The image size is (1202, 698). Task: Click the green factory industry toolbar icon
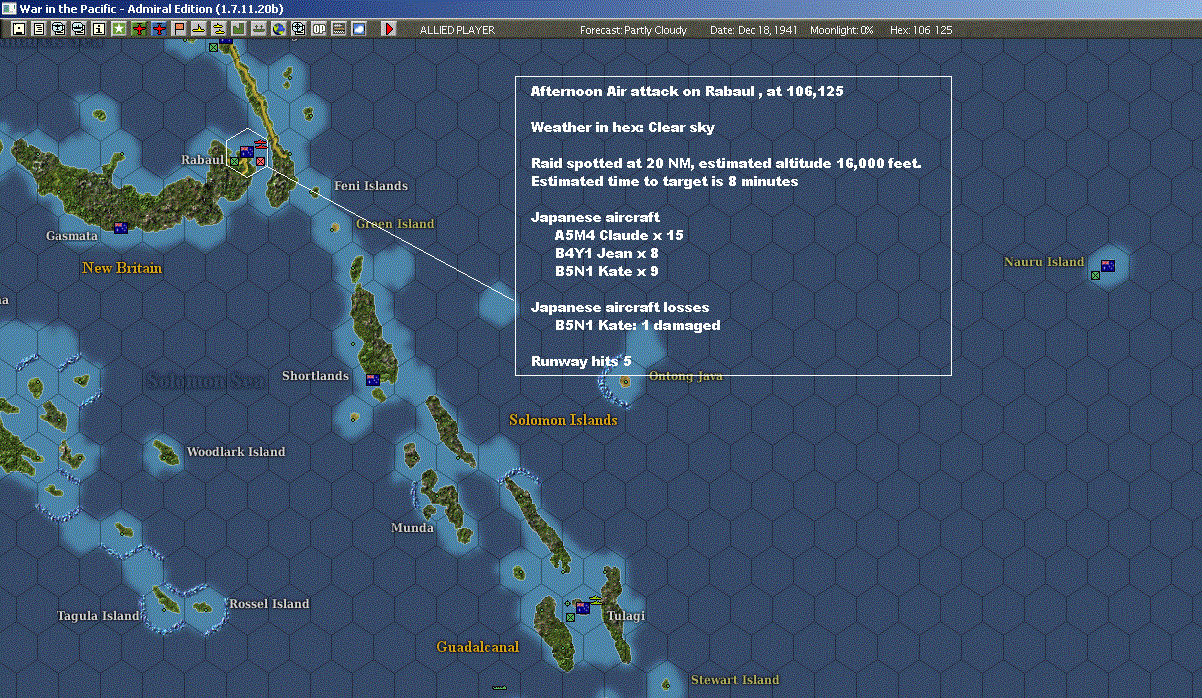(x=239, y=30)
